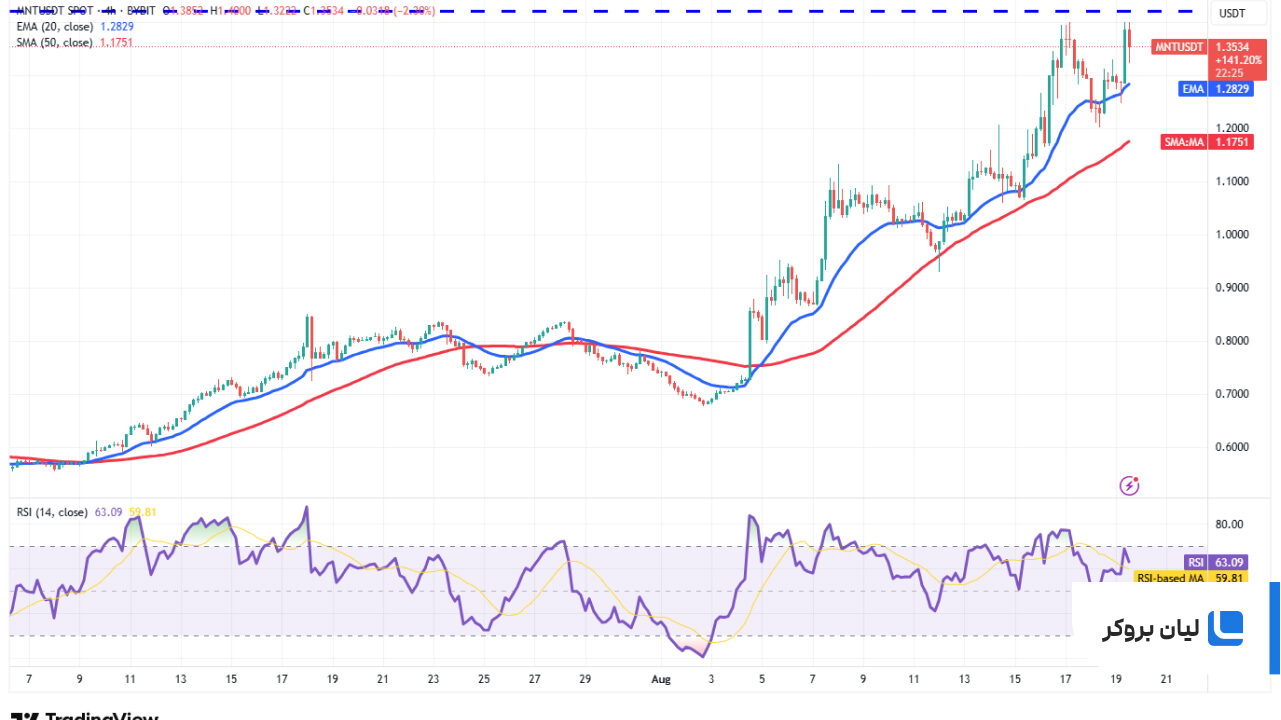Click the 1.2829 EMA value in legend
The width and height of the screenshot is (1281, 720).
point(117,27)
